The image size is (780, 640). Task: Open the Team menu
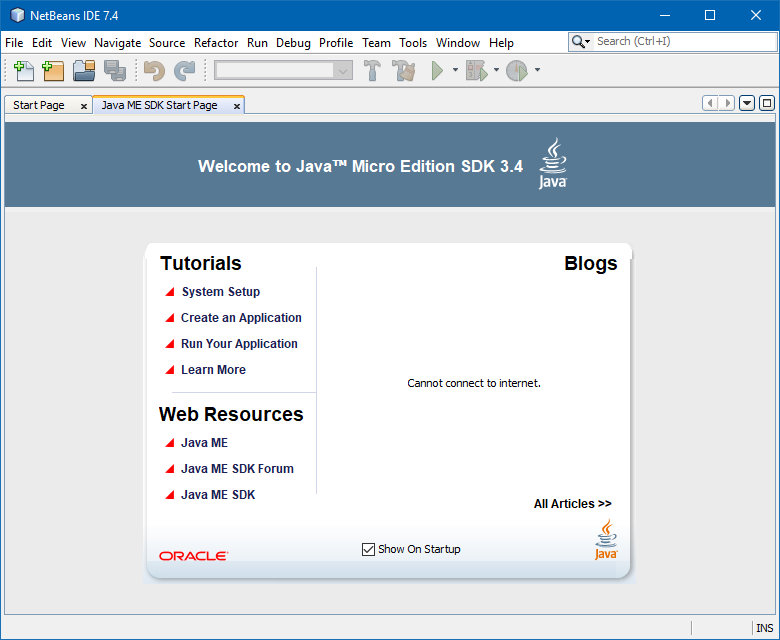pos(376,43)
